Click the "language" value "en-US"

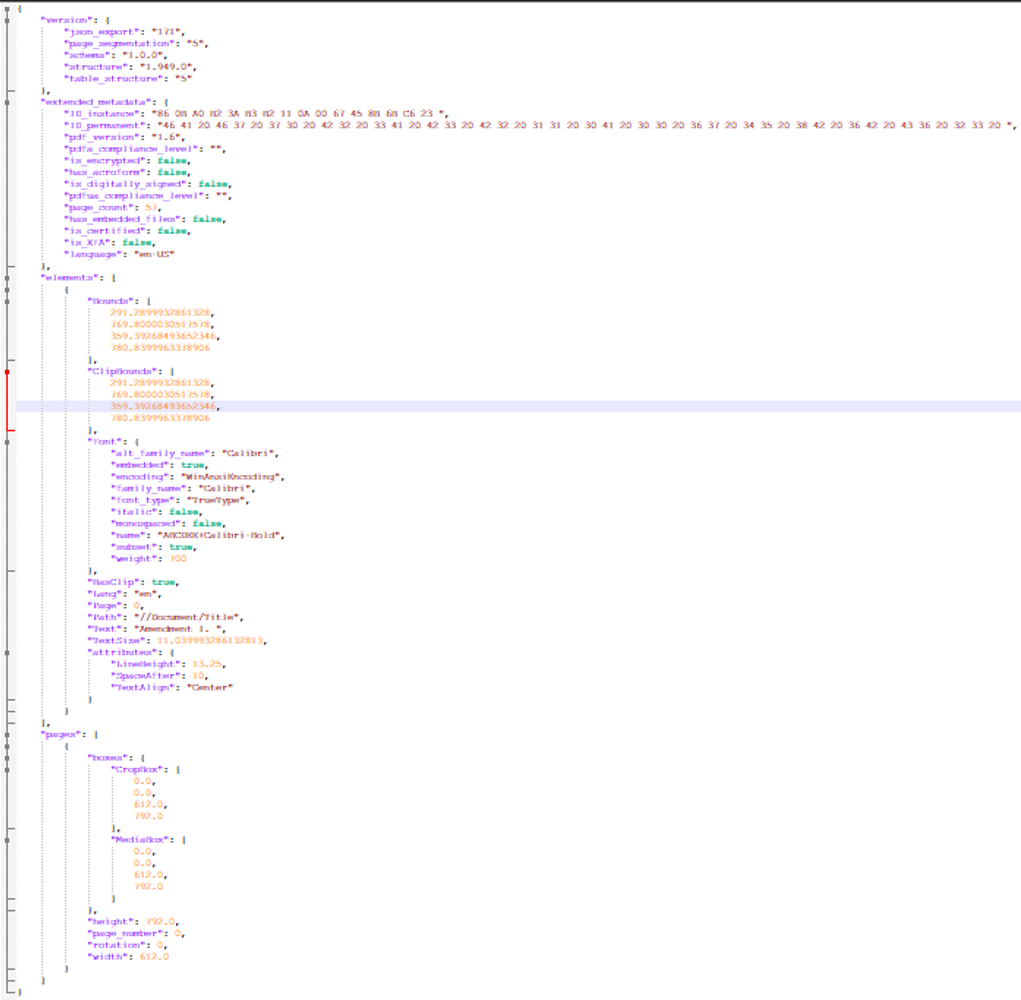click(154, 255)
